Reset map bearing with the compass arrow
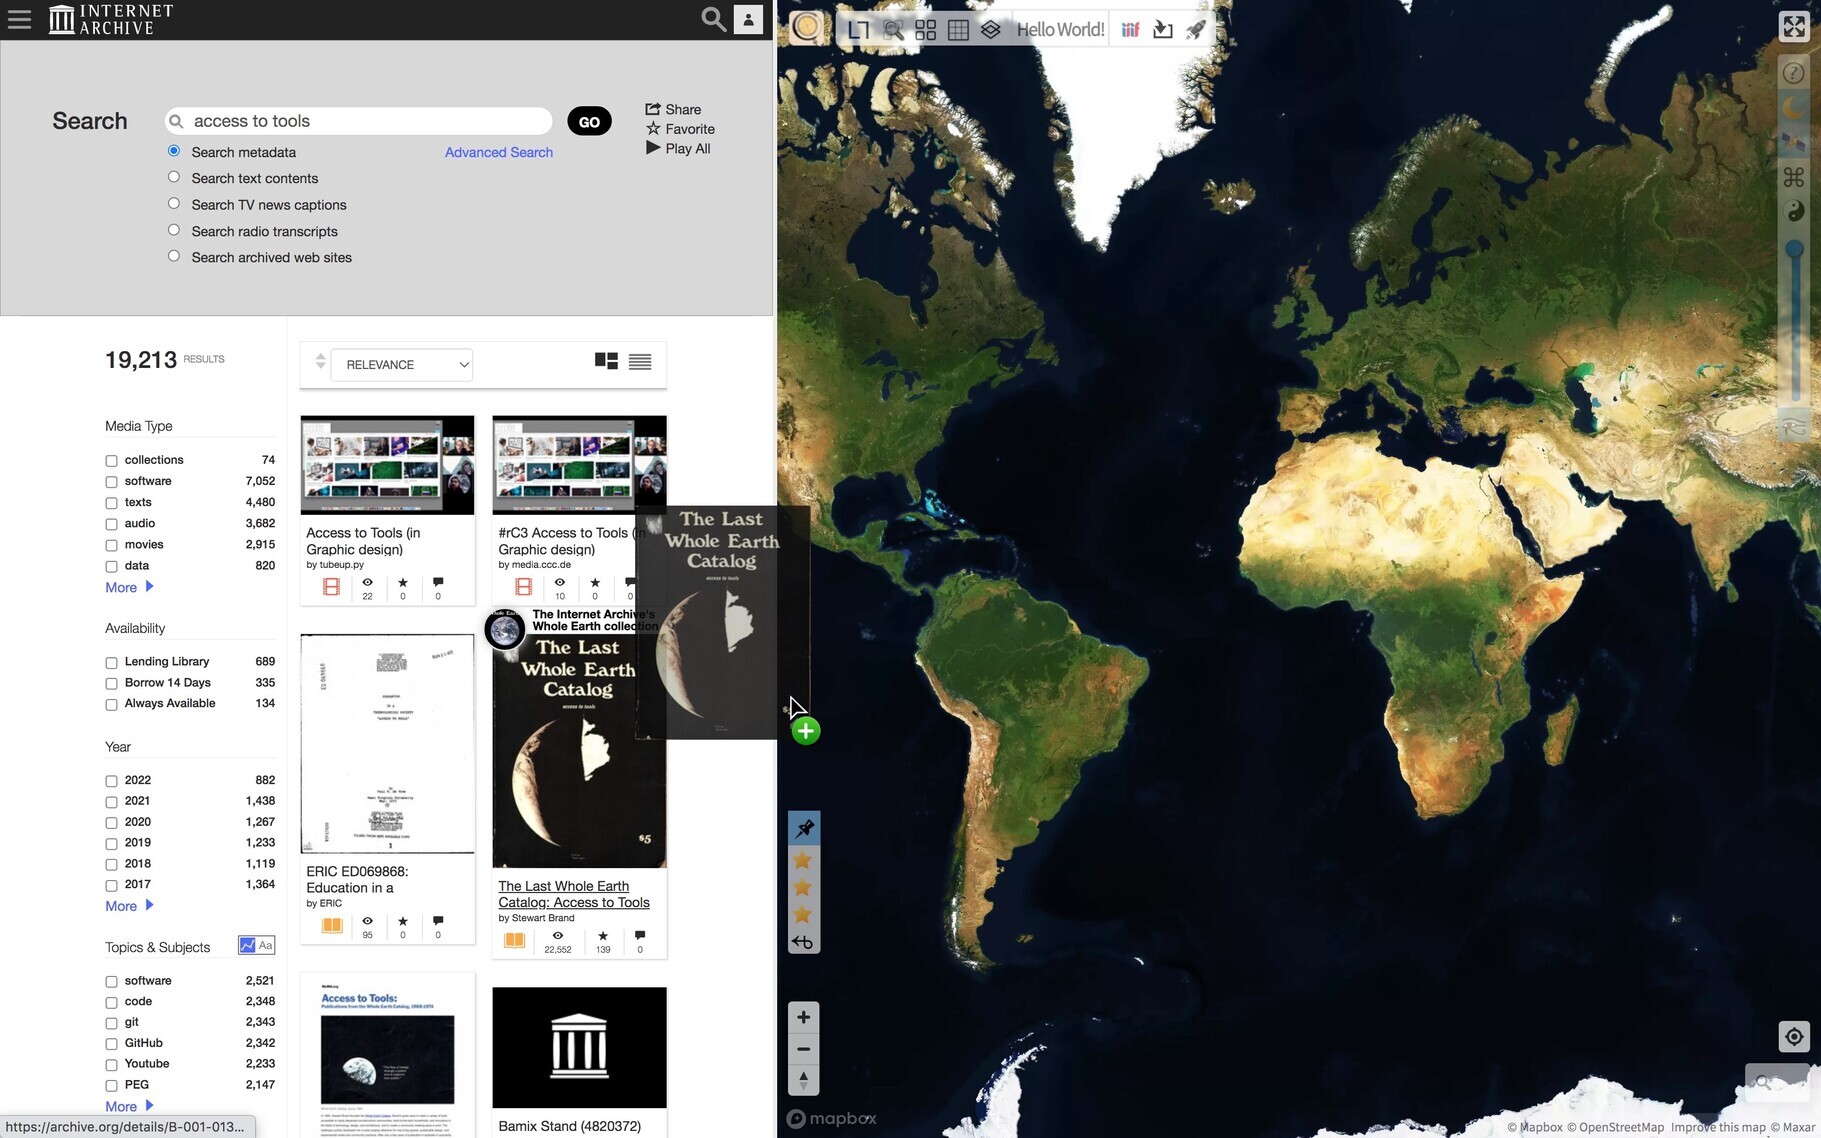This screenshot has height=1138, width=1821. [x=803, y=1080]
